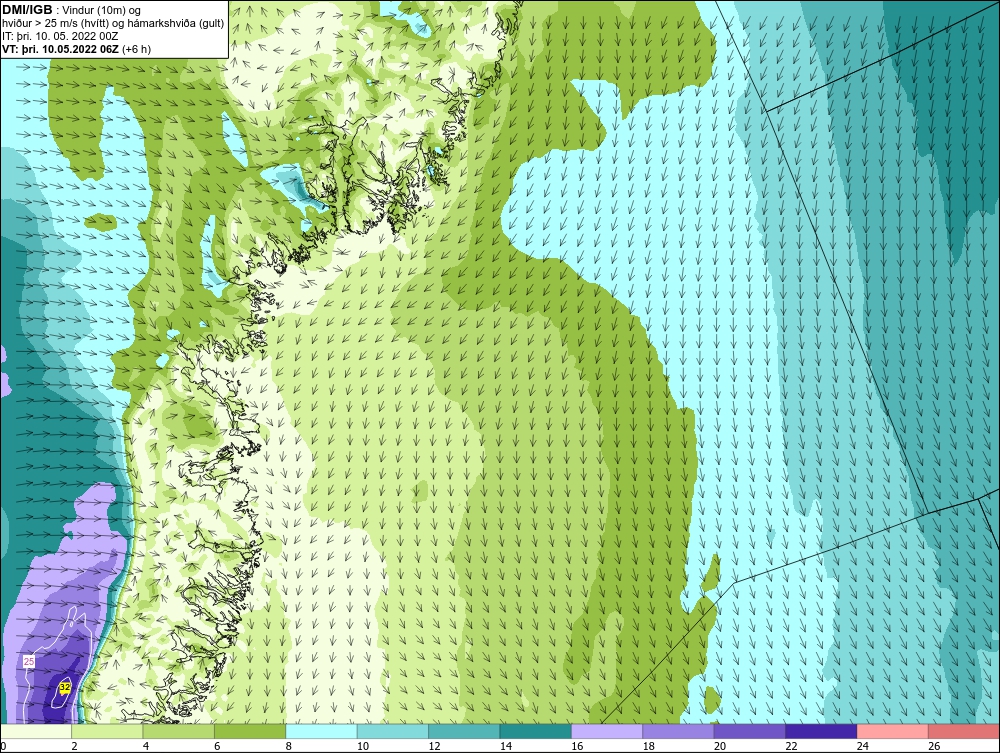Screen dimensions: 1000x753
Task: Select the lavender 16–18 m/s legend swatch
Action: 607,731
